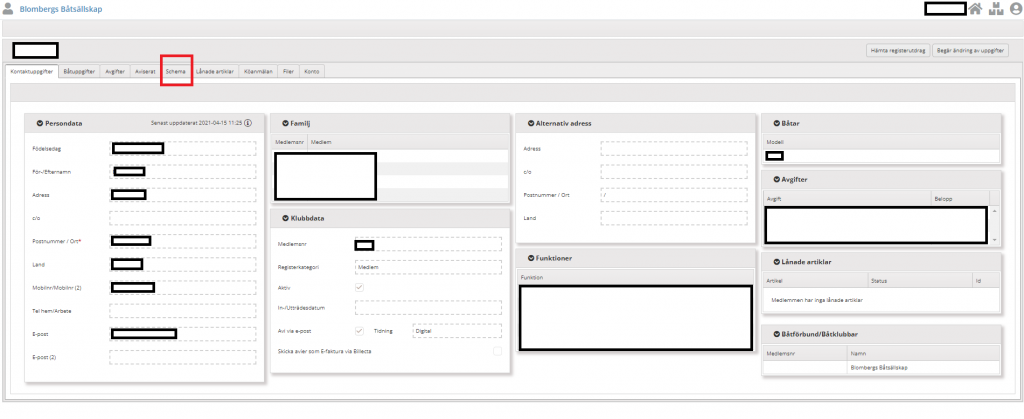Click the Status column header

pyautogui.click(x=920, y=280)
